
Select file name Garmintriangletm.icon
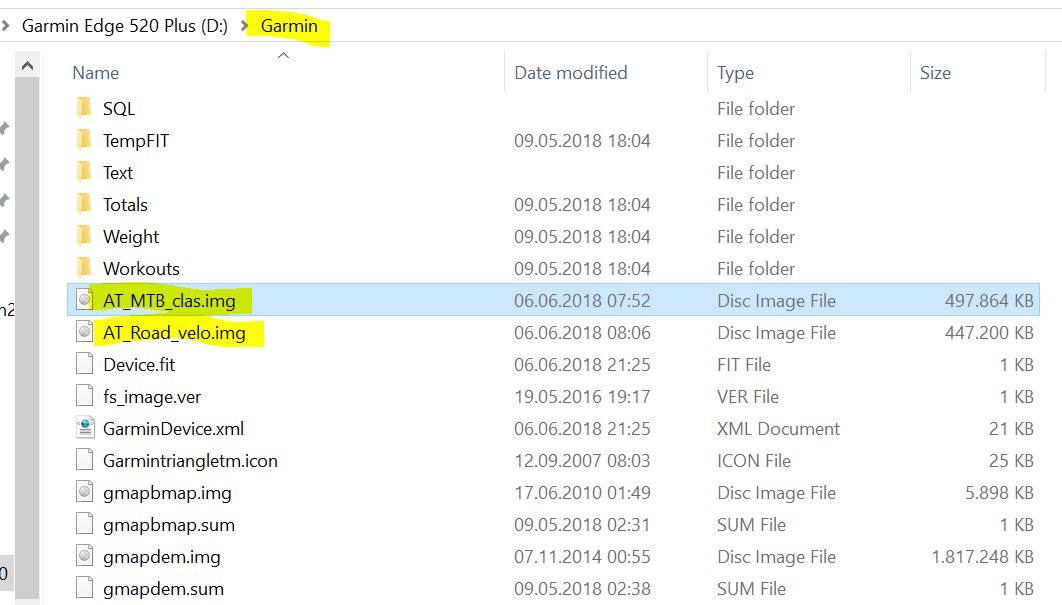pyautogui.click(x=190, y=461)
